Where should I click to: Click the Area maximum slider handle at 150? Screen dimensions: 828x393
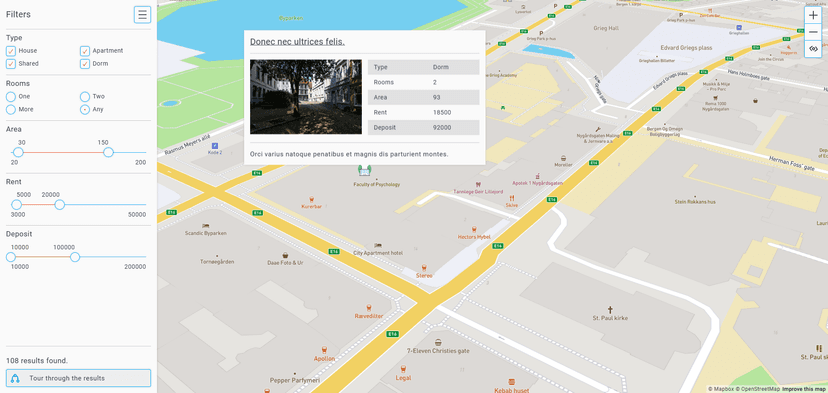(x=108, y=152)
